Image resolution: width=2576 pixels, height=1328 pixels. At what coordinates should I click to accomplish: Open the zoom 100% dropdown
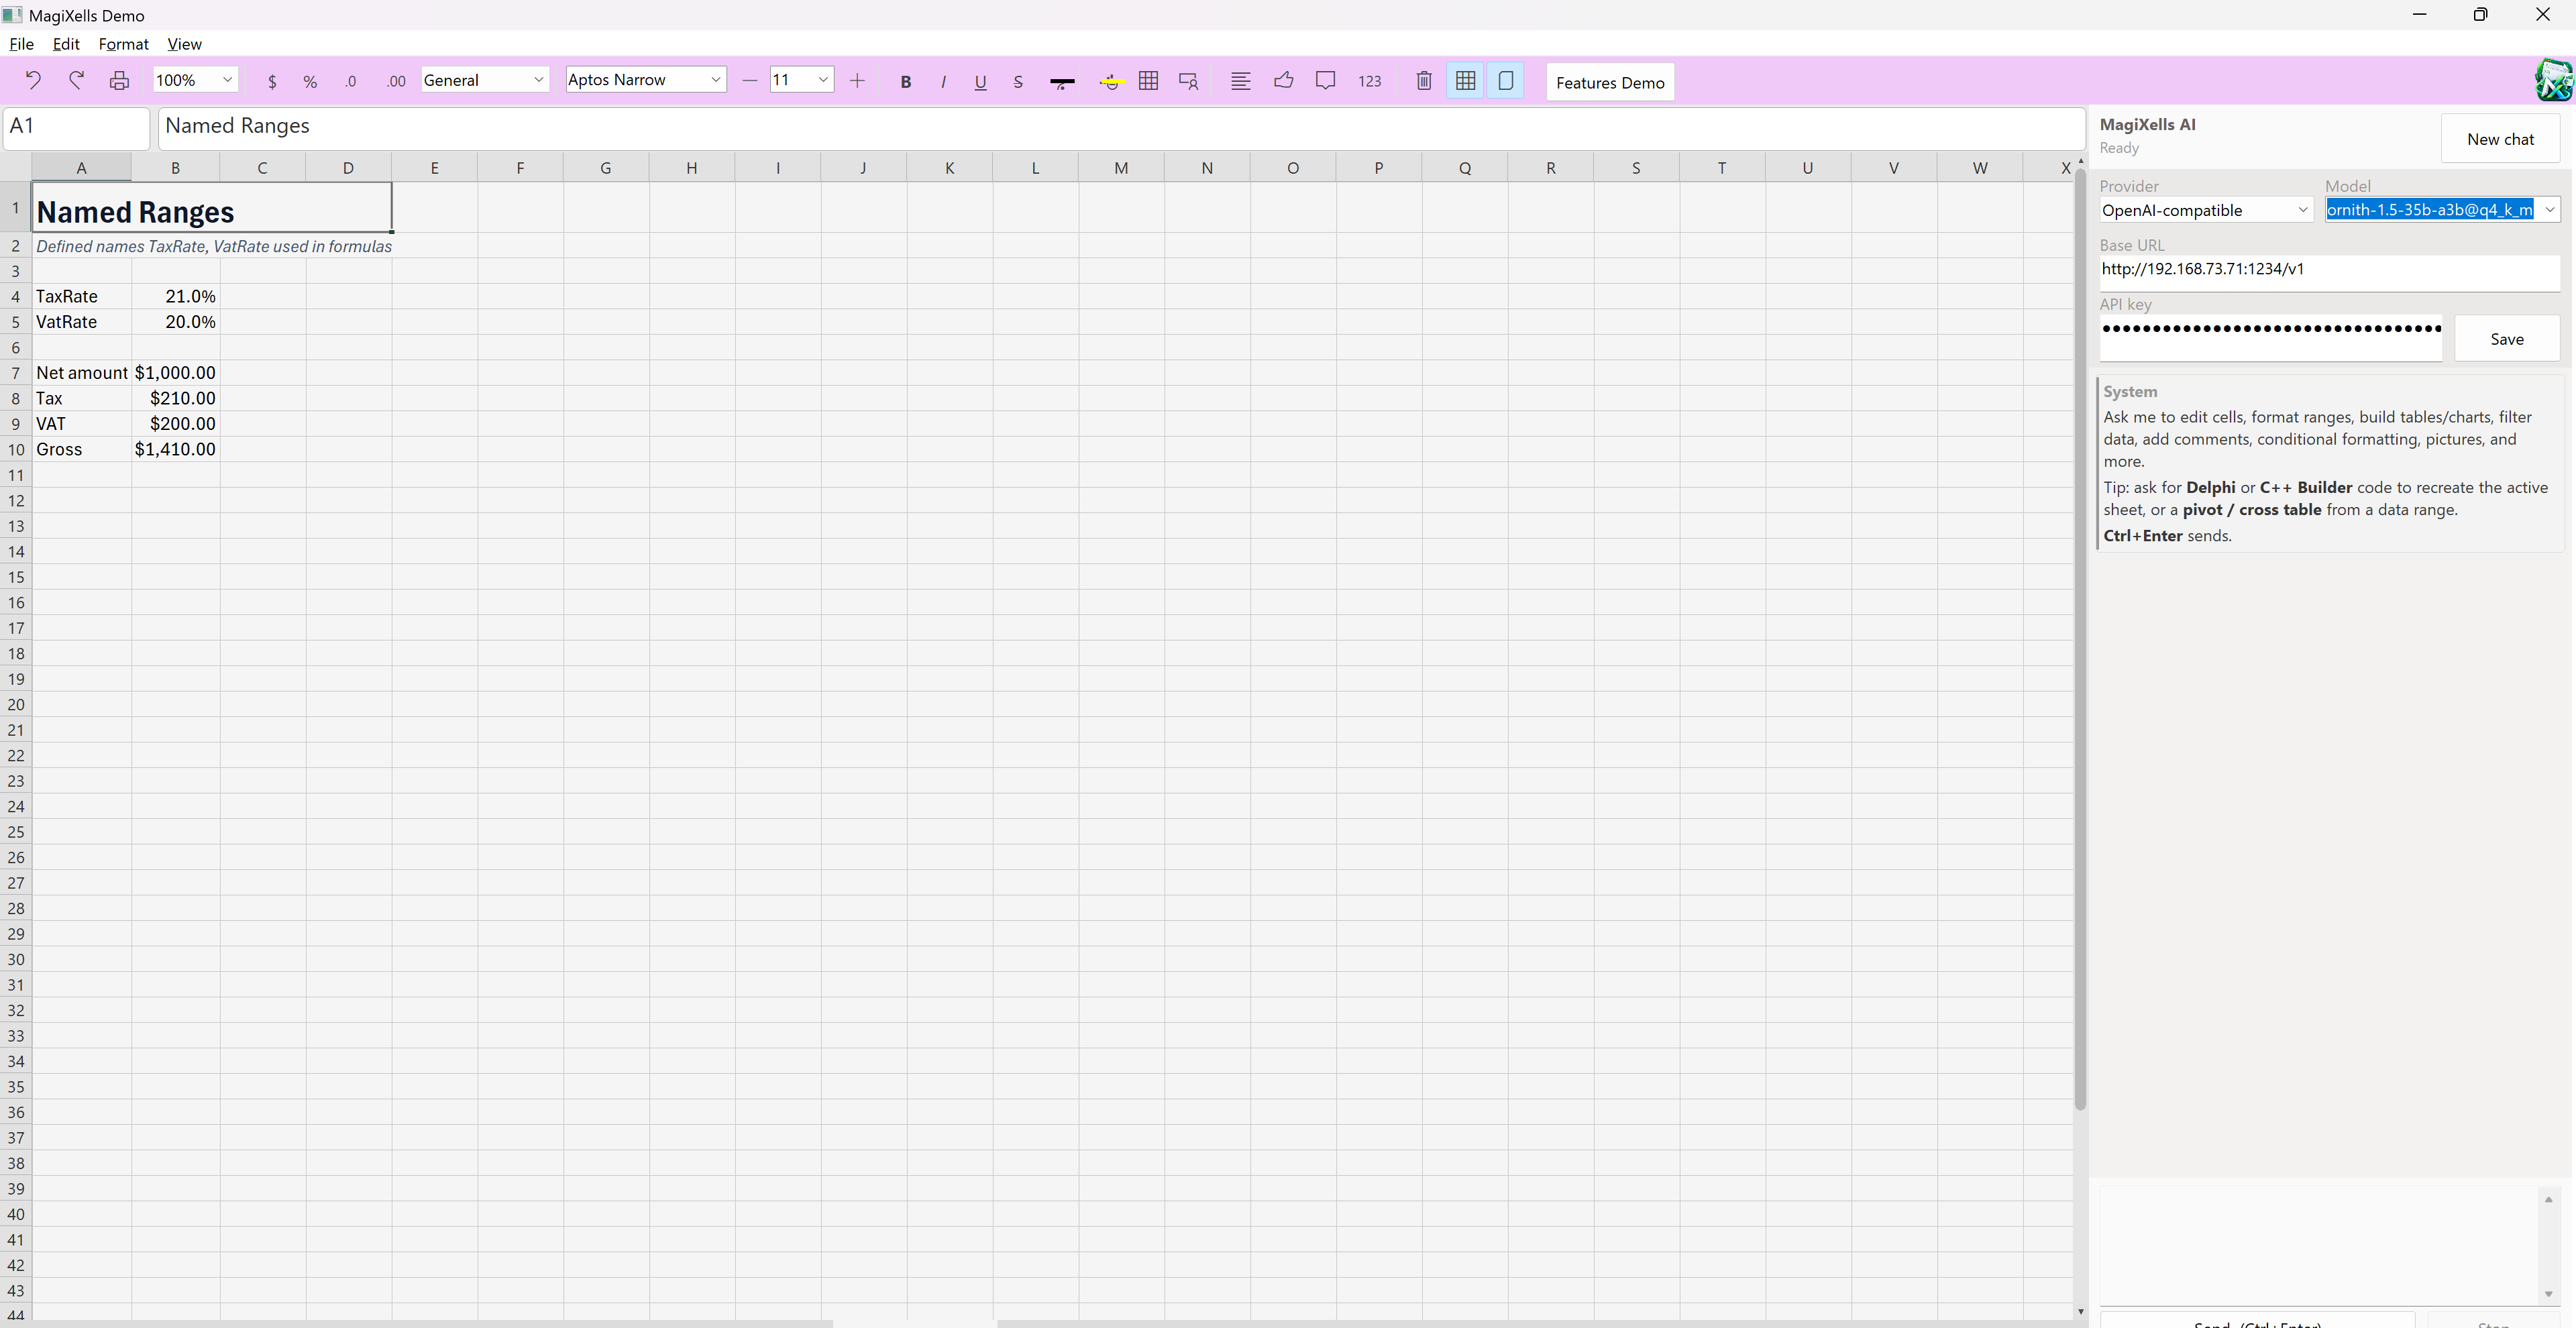pos(195,80)
